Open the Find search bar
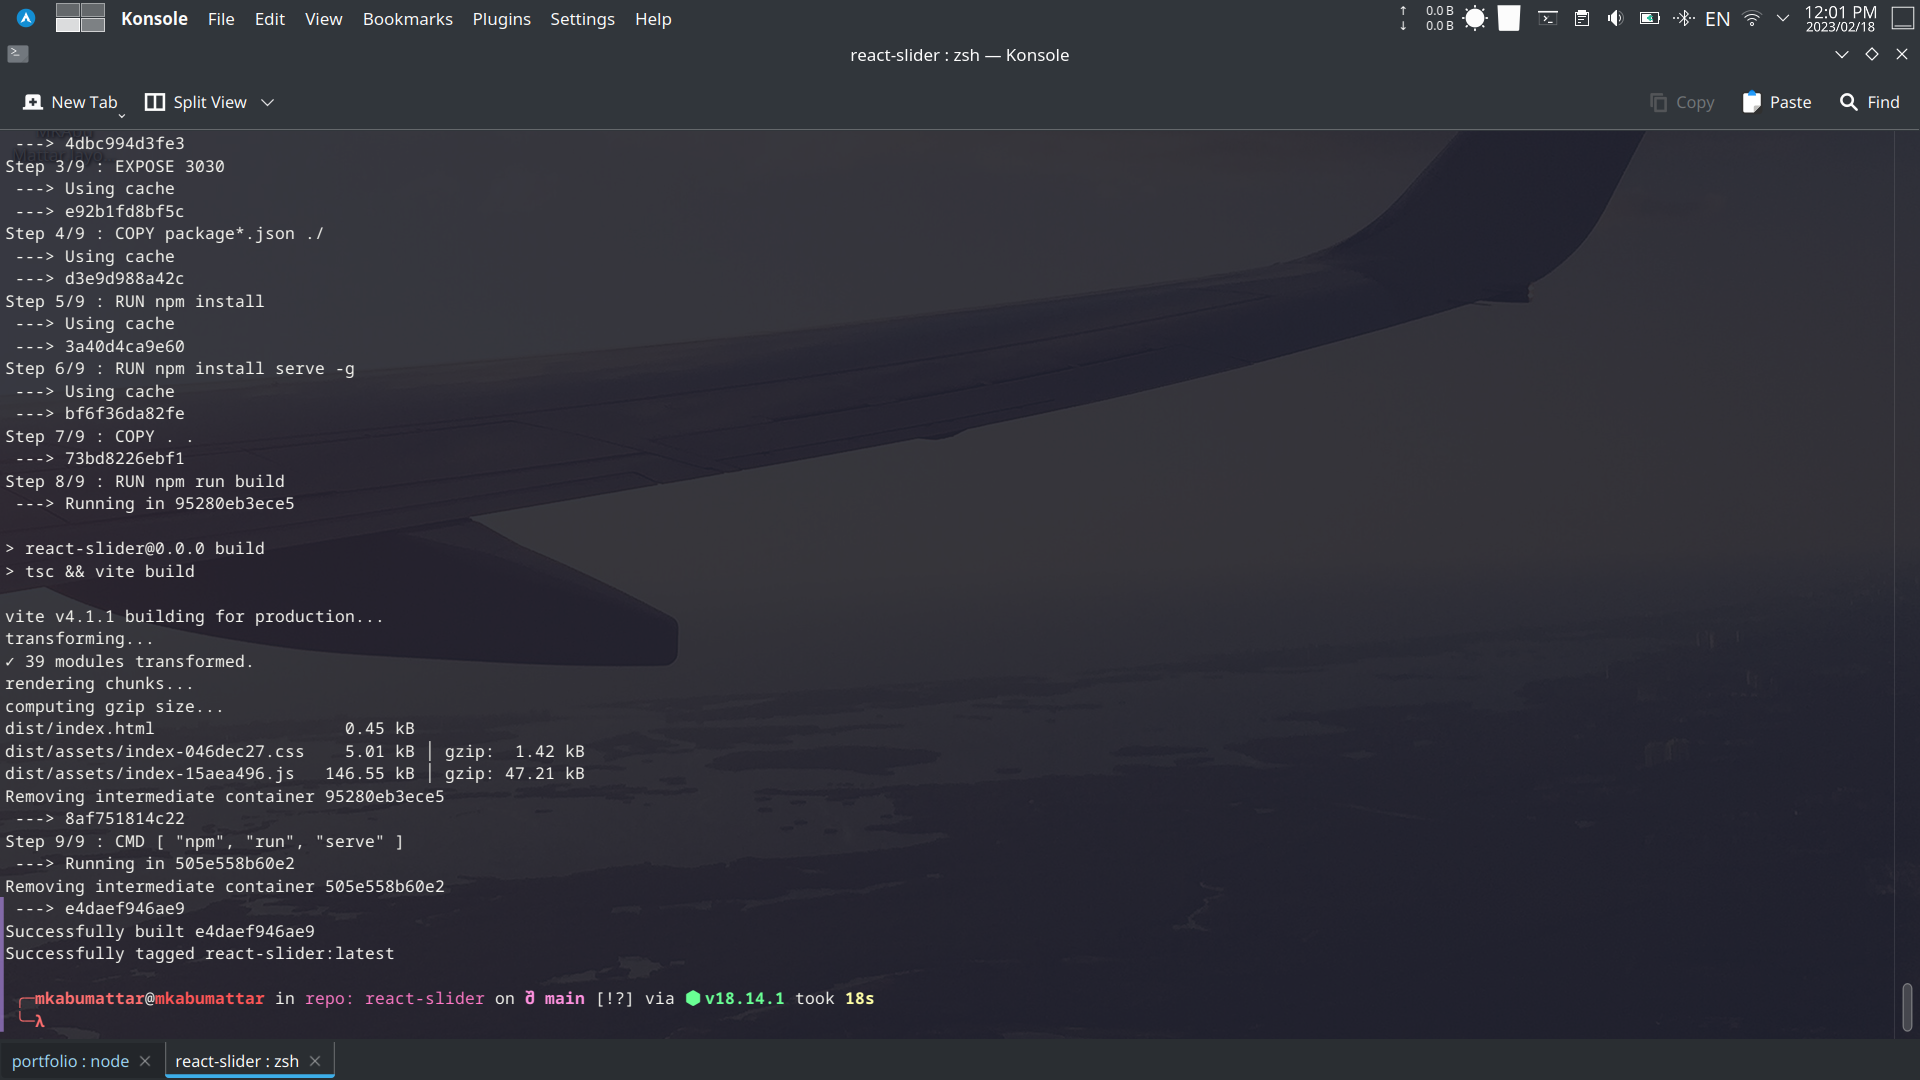The image size is (1920, 1080). click(1869, 101)
